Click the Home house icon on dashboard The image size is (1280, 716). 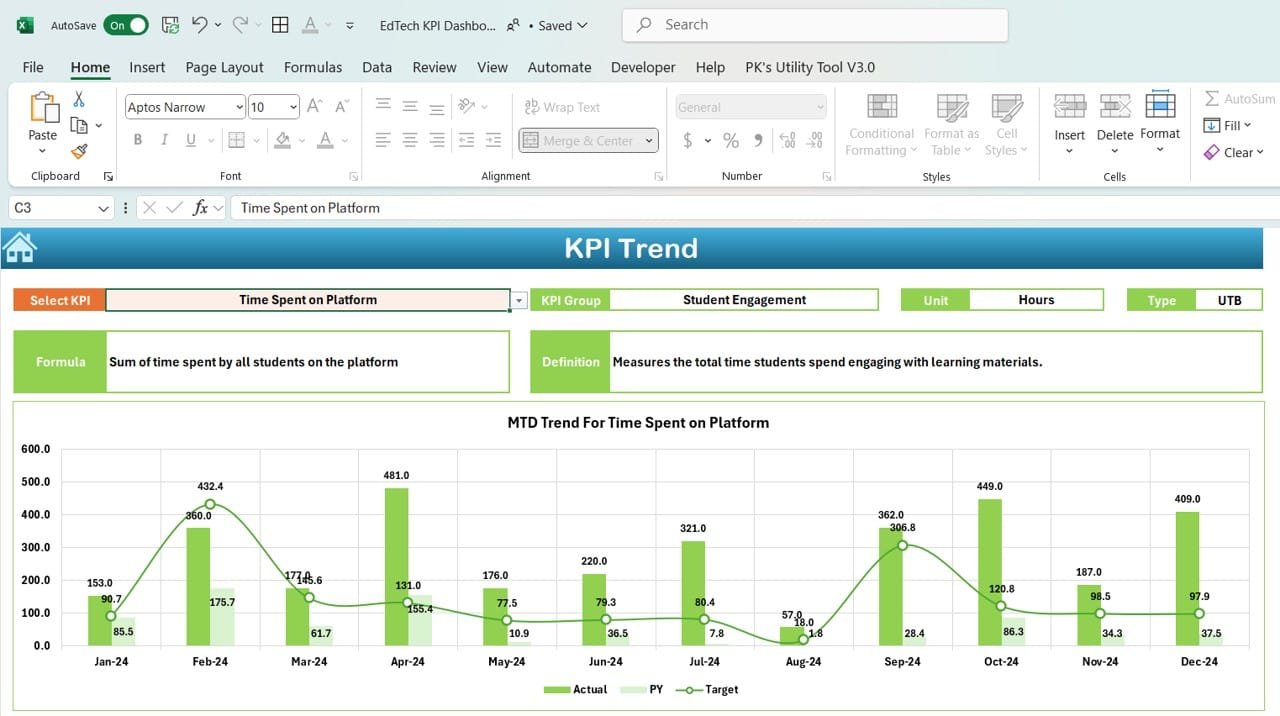pos(20,247)
